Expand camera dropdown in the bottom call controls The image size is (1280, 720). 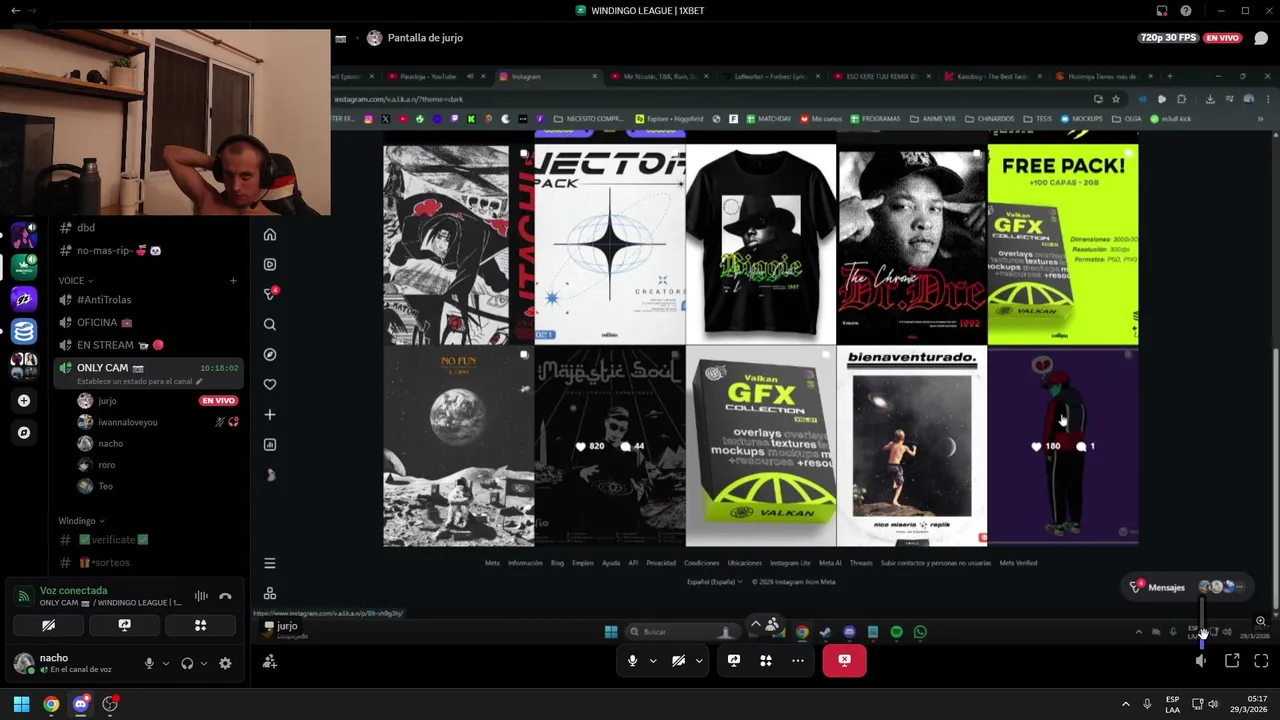pyautogui.click(x=698, y=661)
